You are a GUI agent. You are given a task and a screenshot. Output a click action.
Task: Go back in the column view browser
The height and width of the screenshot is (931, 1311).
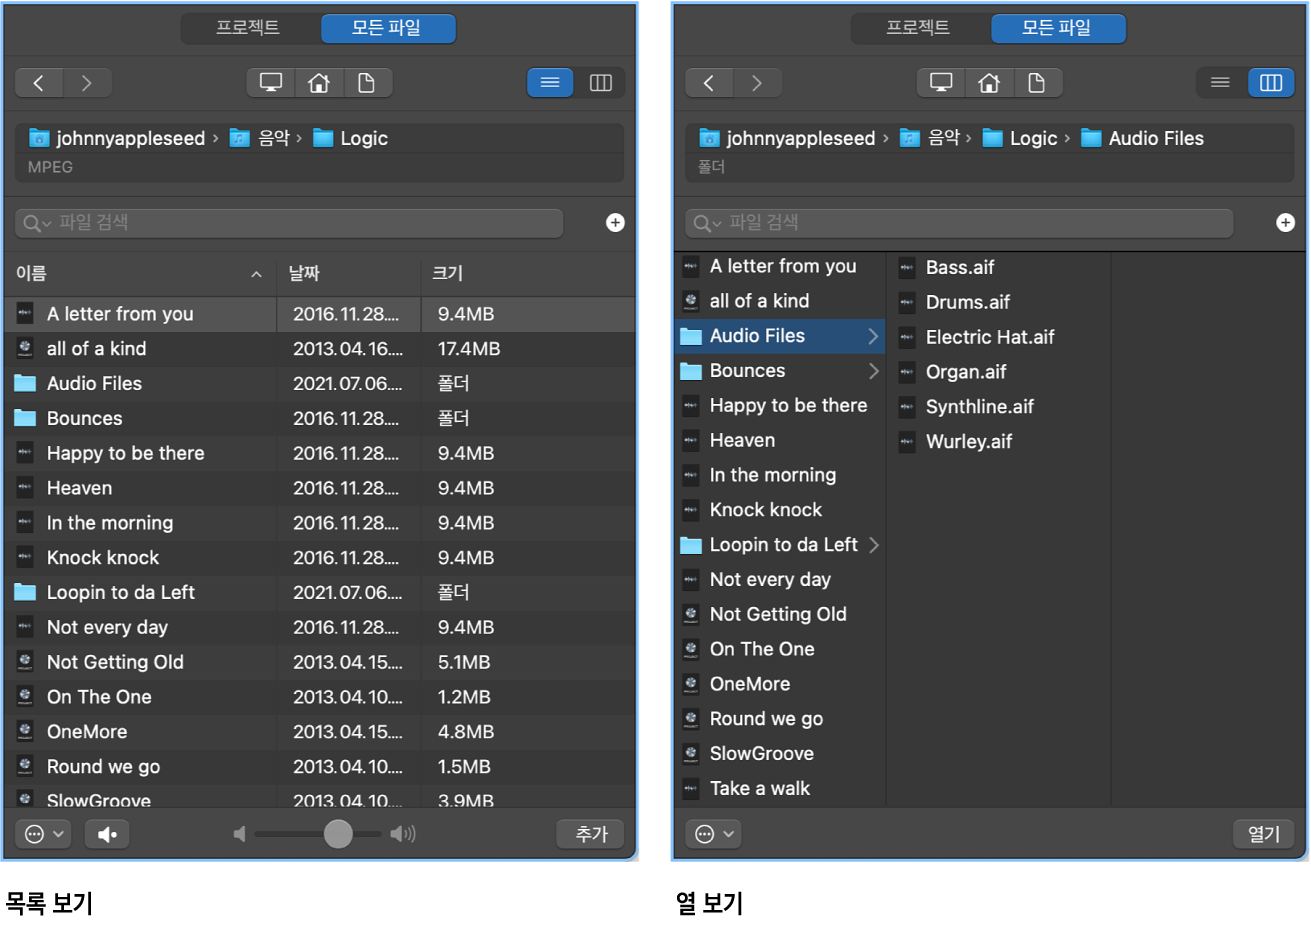point(709,83)
